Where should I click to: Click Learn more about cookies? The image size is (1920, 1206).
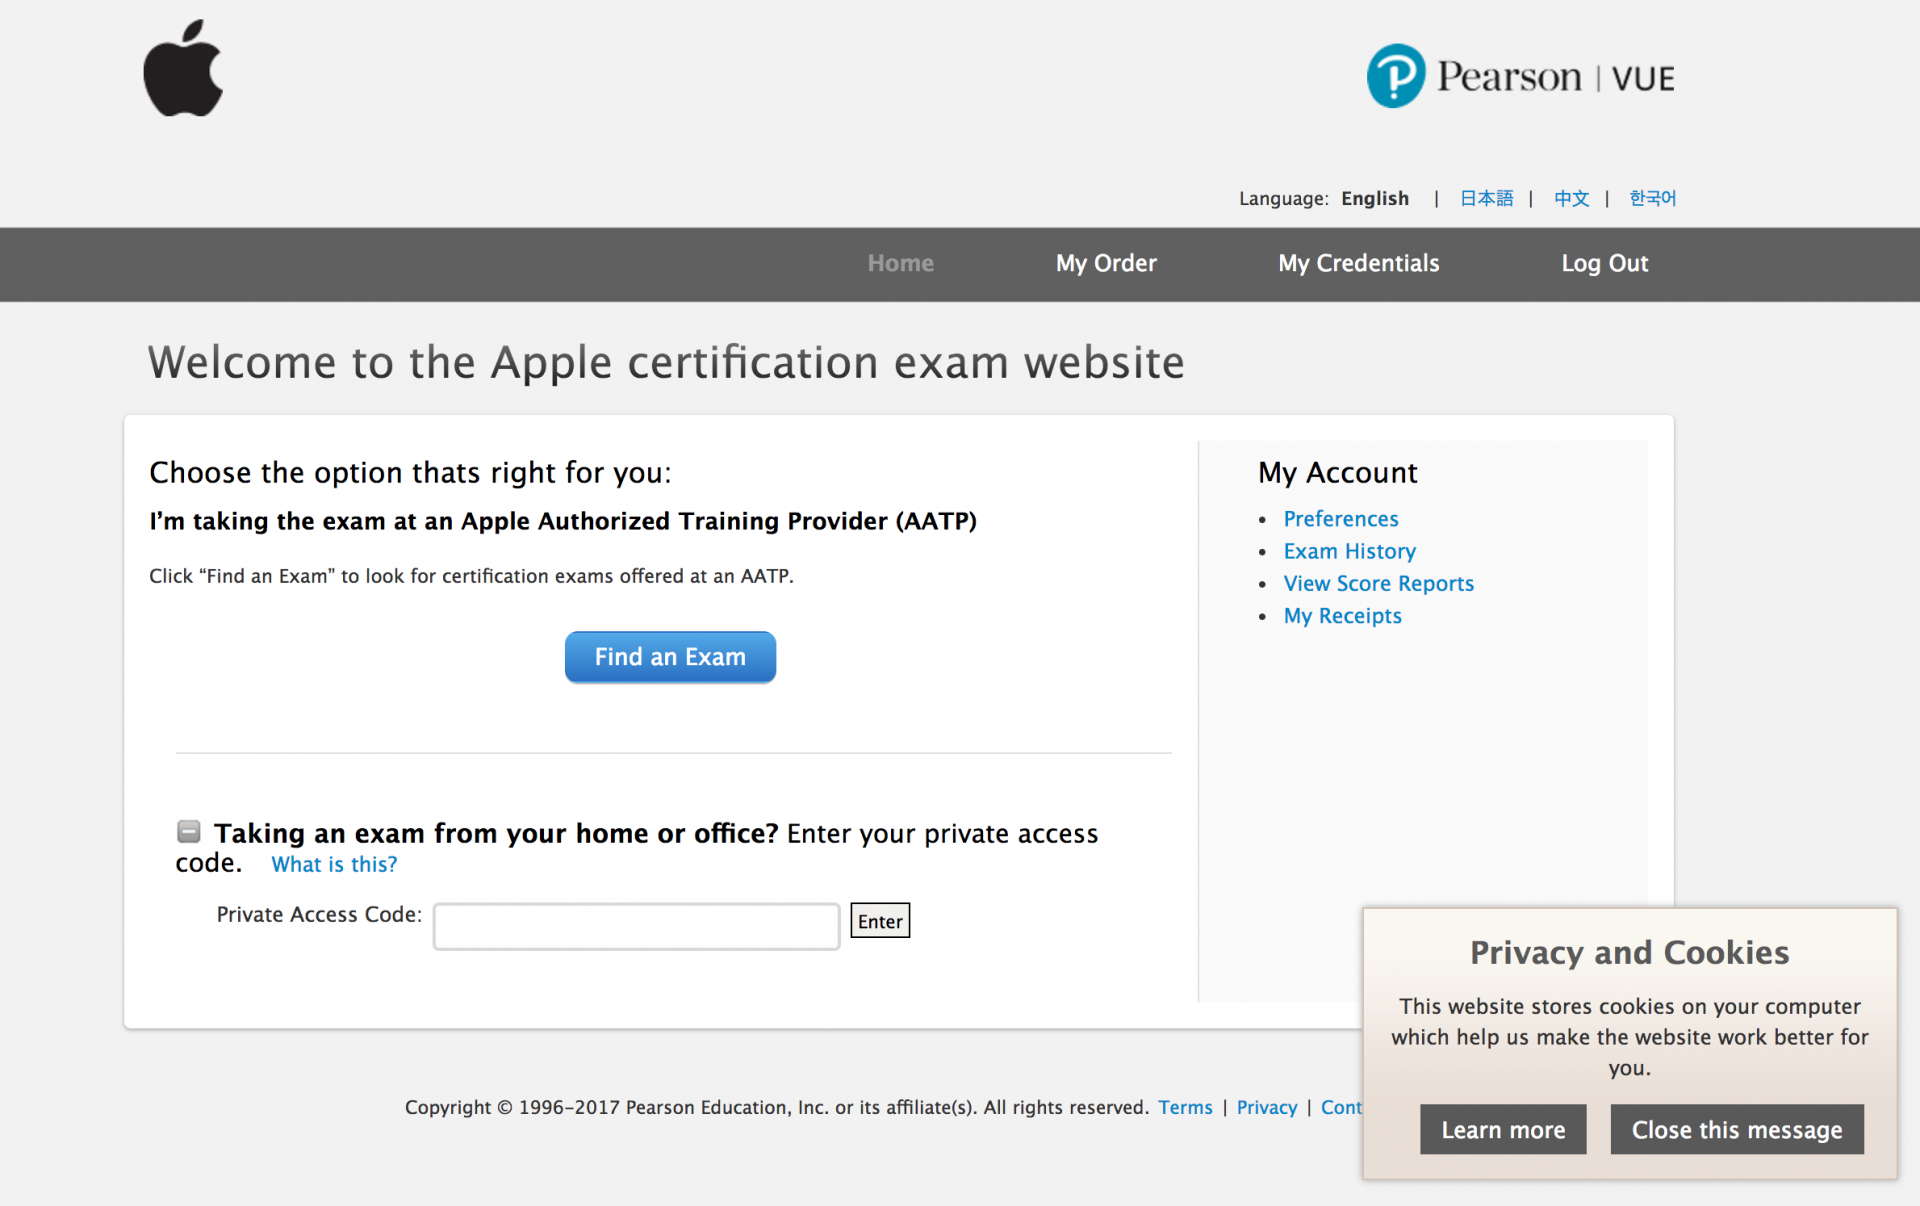coord(1502,1130)
